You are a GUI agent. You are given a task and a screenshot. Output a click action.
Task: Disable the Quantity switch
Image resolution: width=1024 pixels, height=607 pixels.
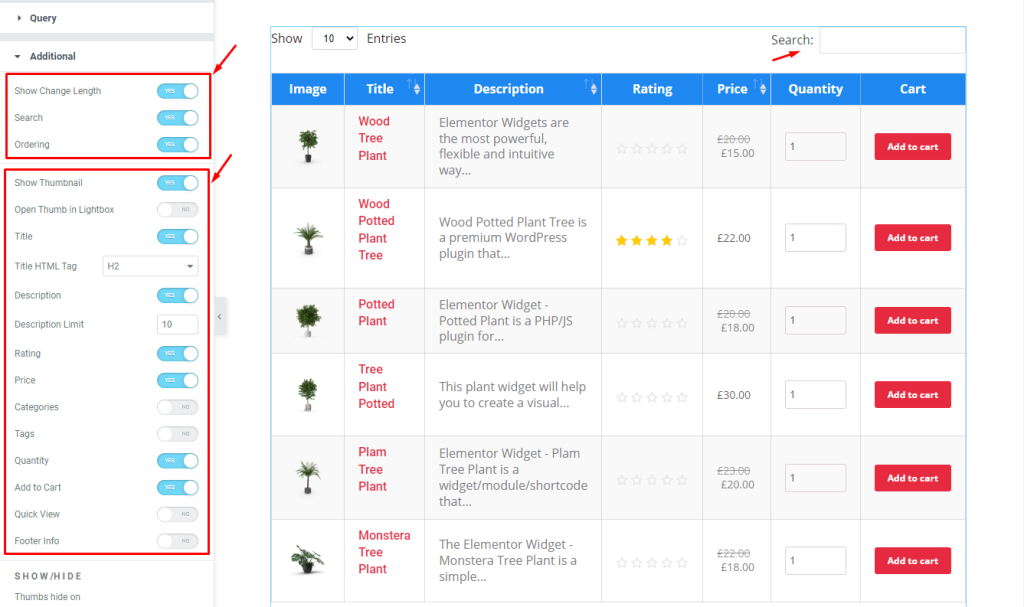[178, 461]
